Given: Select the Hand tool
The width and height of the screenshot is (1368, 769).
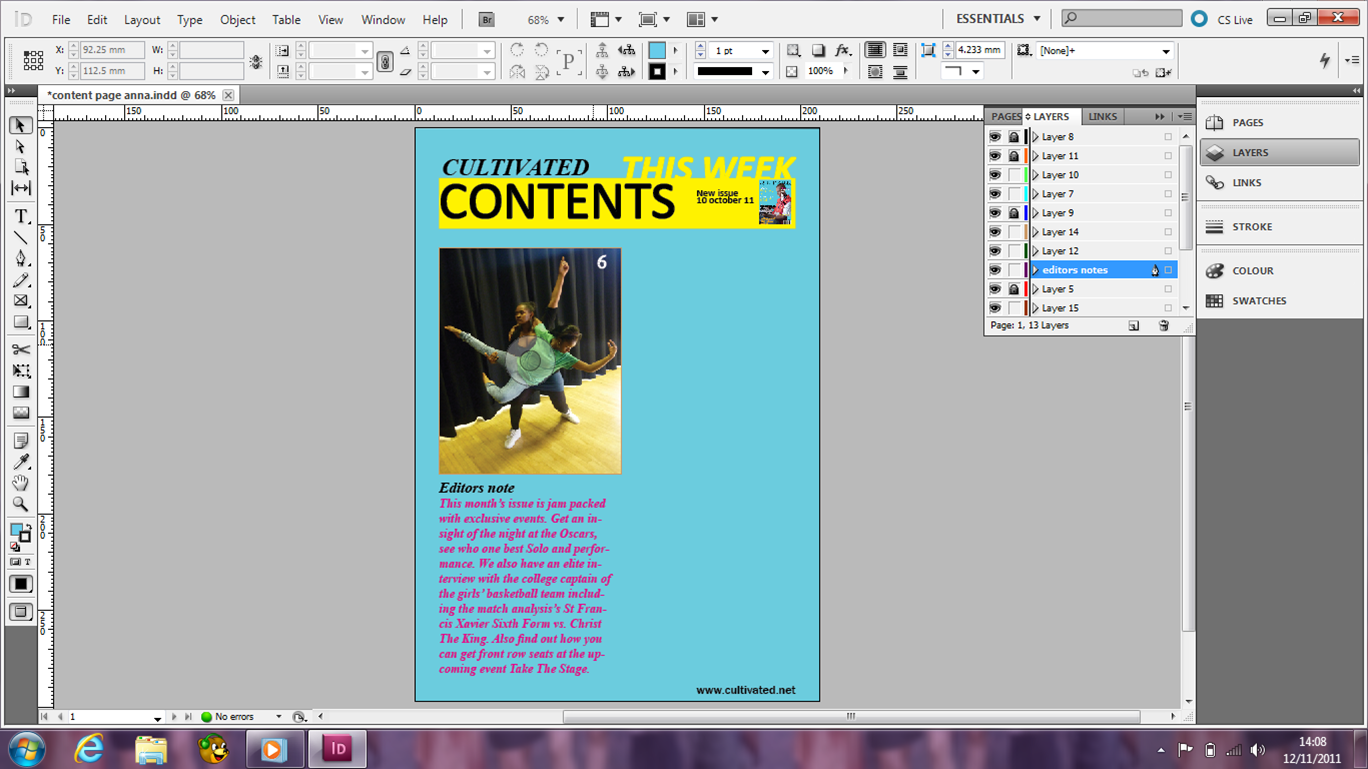Looking at the screenshot, I should 20,483.
